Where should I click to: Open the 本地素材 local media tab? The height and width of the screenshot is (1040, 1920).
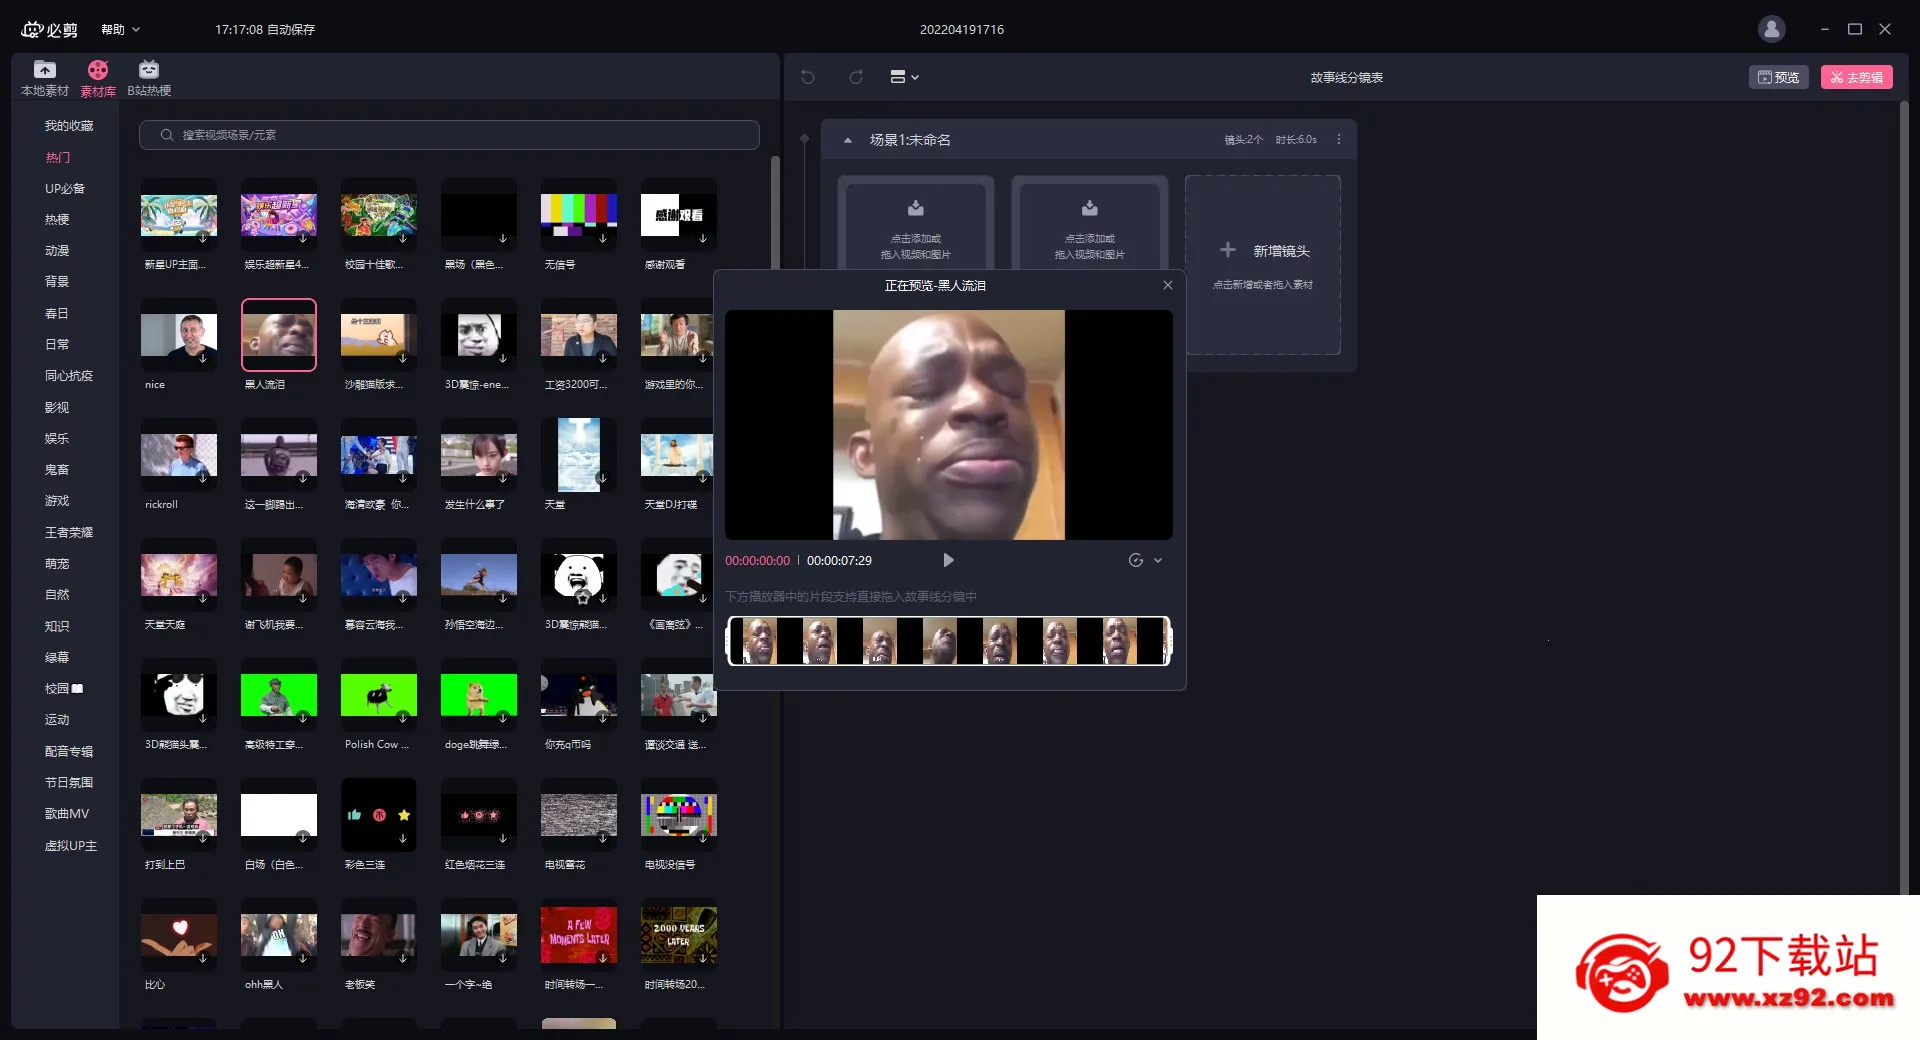45,78
